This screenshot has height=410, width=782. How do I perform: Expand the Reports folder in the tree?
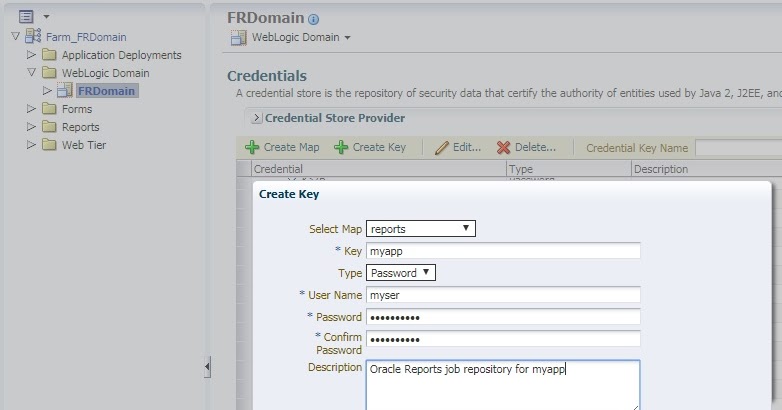pos(31,127)
